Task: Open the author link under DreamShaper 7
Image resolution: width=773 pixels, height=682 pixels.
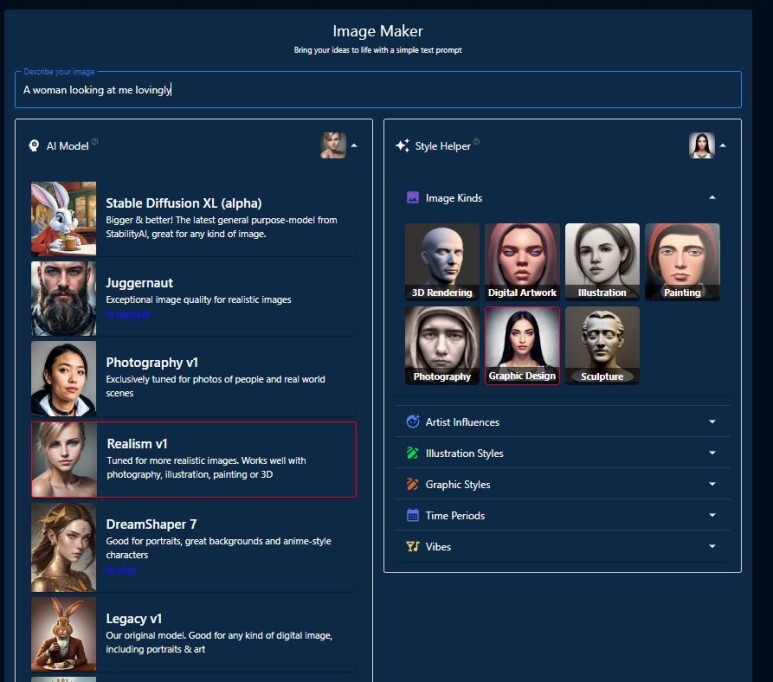Action: (x=121, y=570)
